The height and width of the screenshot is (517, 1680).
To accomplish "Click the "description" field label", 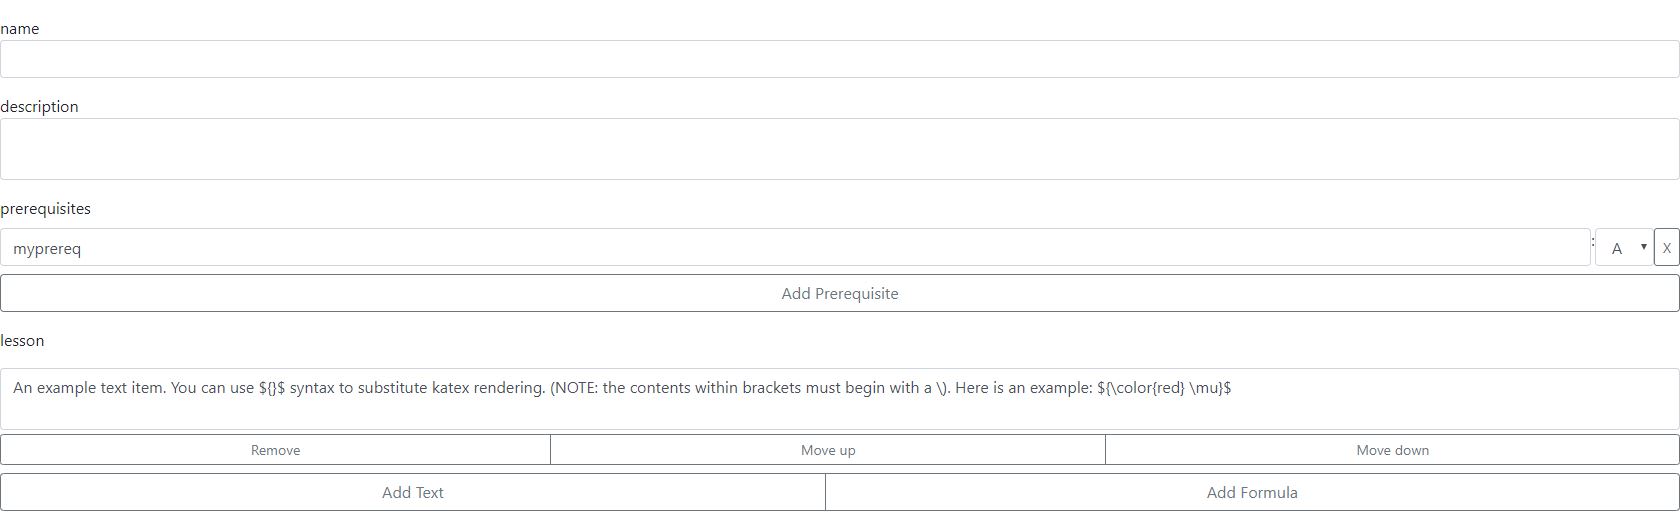I will tap(39, 107).
